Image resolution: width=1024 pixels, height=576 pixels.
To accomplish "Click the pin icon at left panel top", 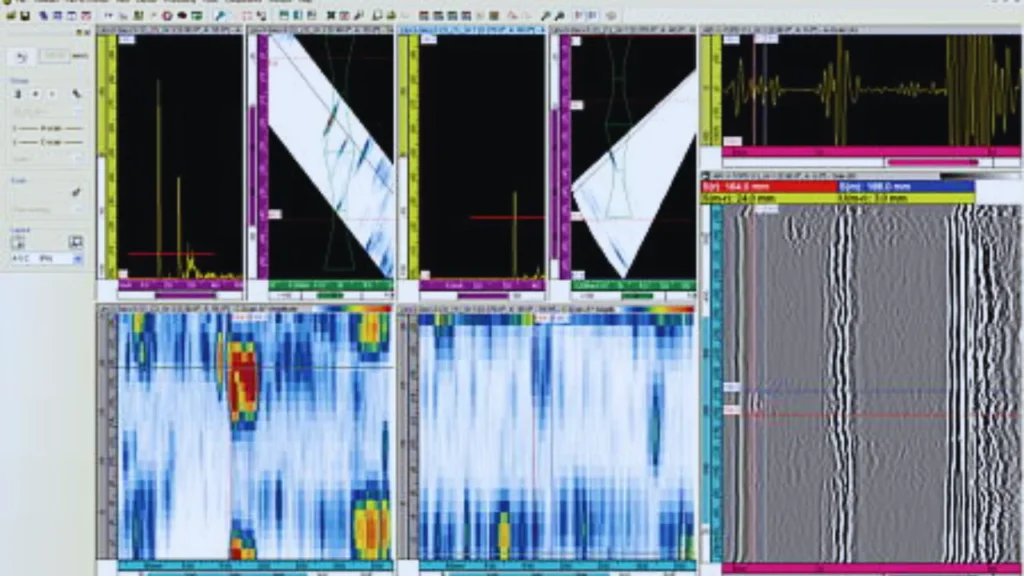I will [80, 32].
